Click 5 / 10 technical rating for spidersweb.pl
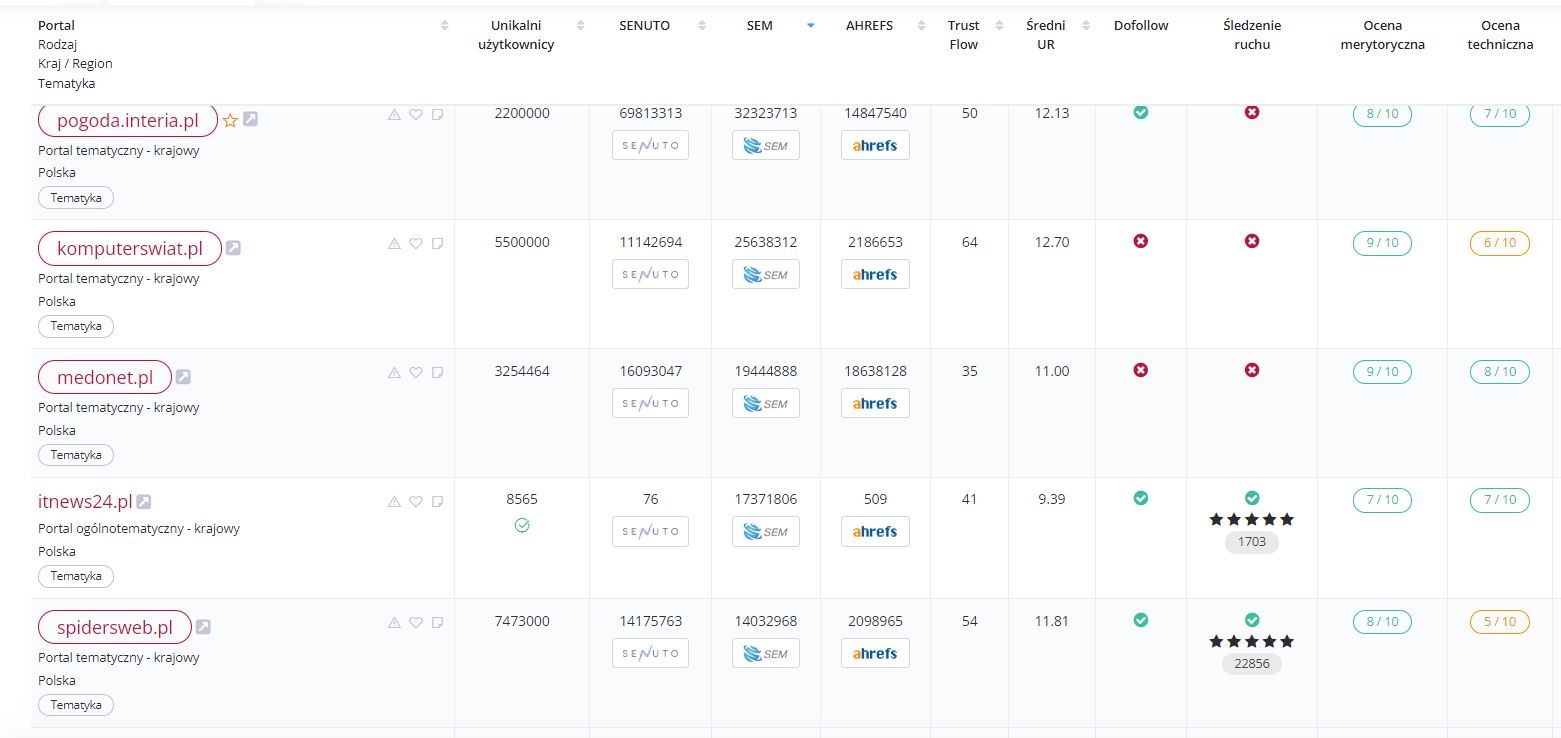The image size is (1561, 738). pos(1500,622)
